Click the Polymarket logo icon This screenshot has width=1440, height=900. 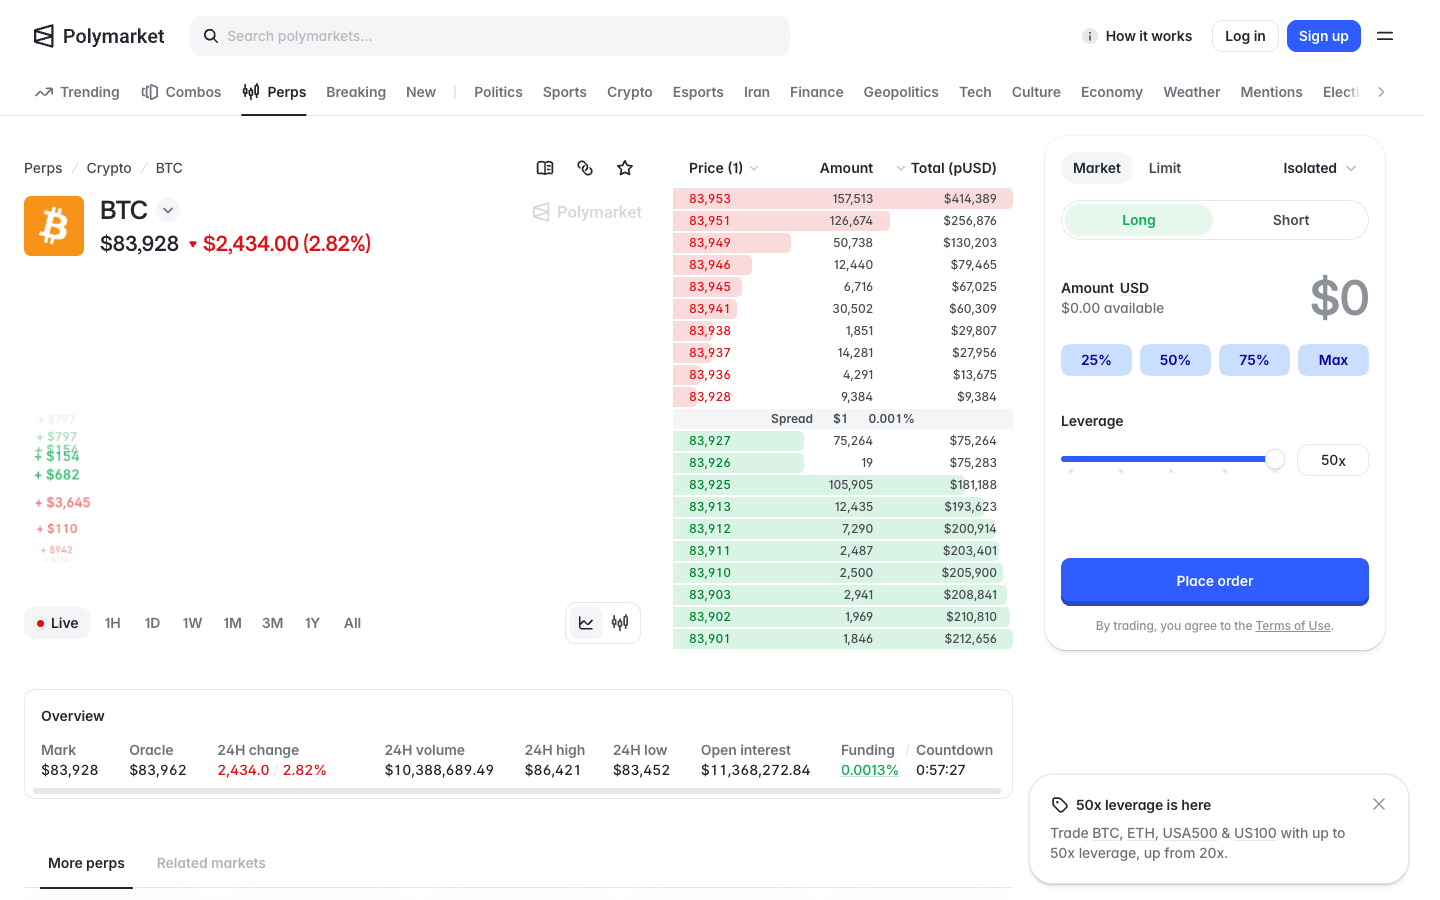coord(44,36)
